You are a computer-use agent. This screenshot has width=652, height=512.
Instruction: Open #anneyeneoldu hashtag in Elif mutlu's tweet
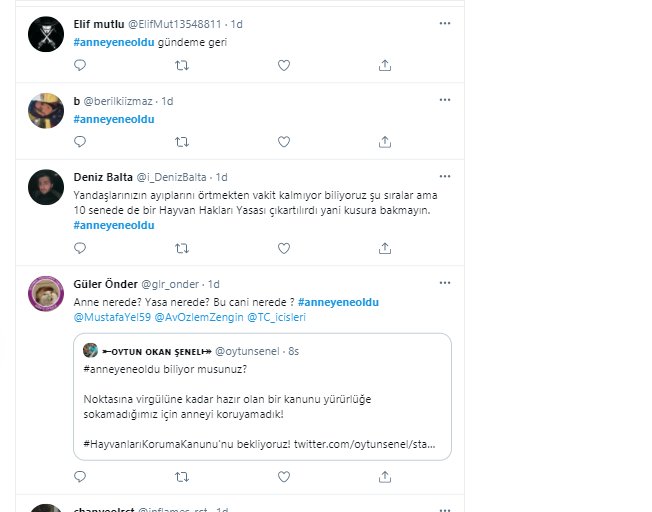[114, 42]
